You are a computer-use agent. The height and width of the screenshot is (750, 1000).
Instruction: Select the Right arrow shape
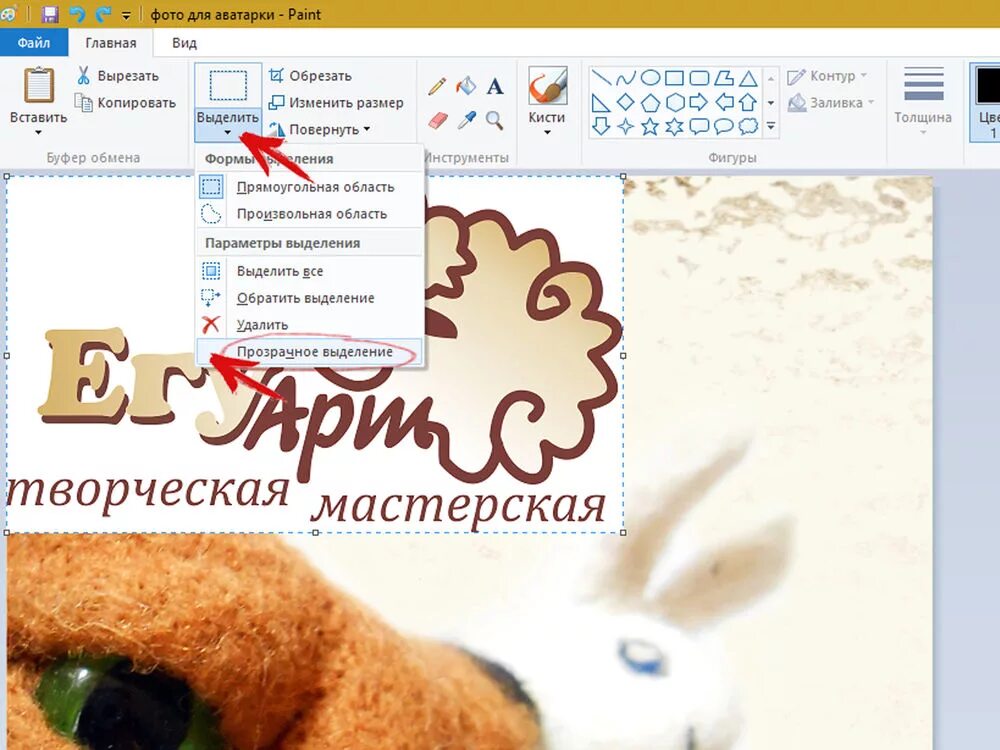(699, 102)
